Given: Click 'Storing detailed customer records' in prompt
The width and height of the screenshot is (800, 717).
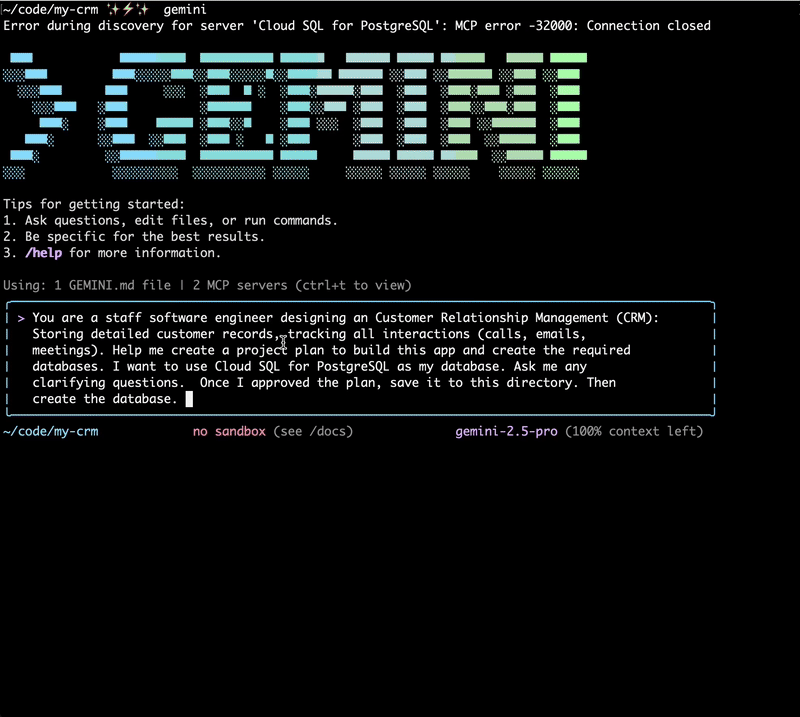Looking at the screenshot, I should pos(153,334).
